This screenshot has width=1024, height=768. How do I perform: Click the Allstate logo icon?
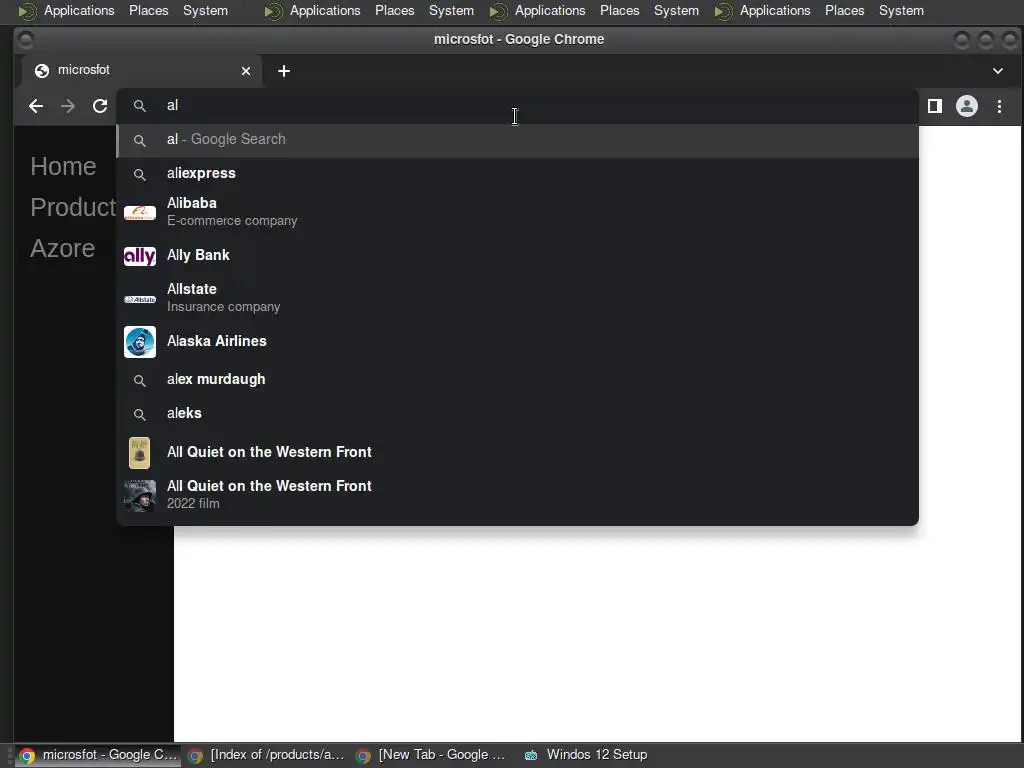click(140, 299)
